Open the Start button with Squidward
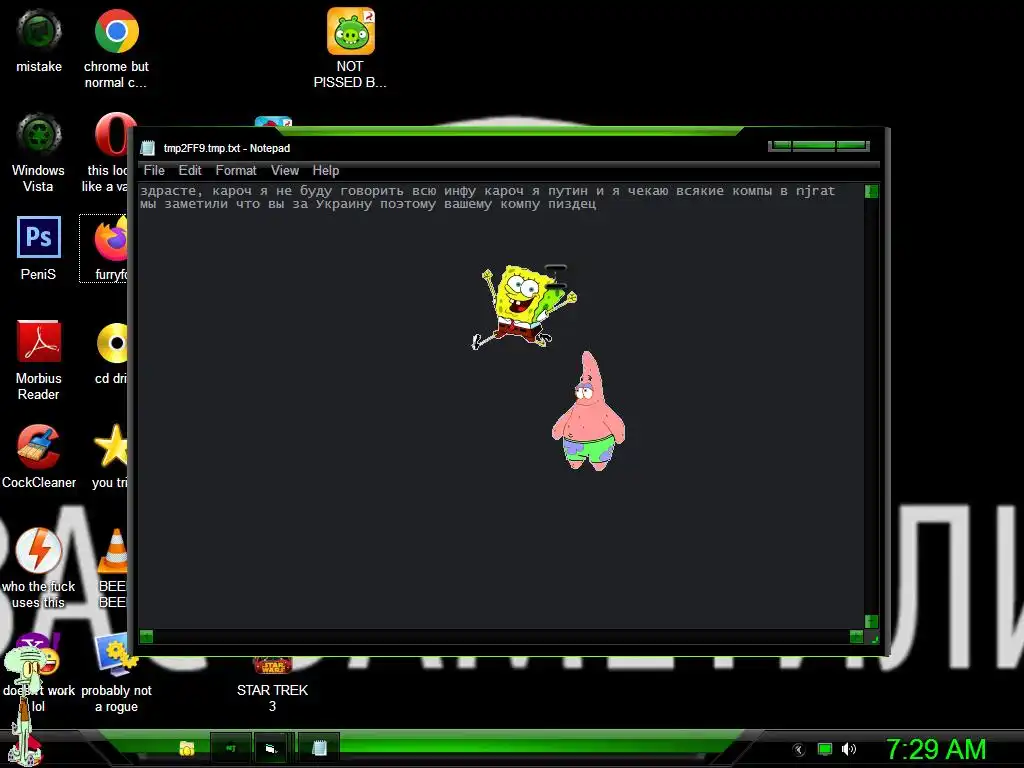The image size is (1024, 768). click(x=25, y=748)
